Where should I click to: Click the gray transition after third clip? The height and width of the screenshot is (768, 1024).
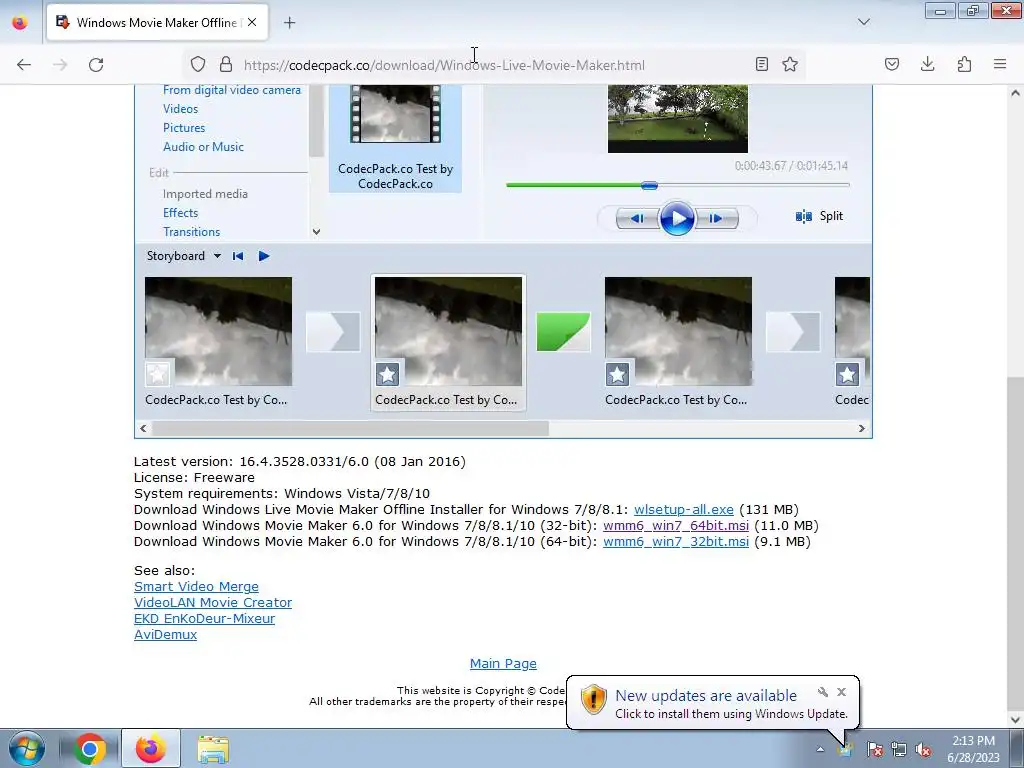click(793, 332)
